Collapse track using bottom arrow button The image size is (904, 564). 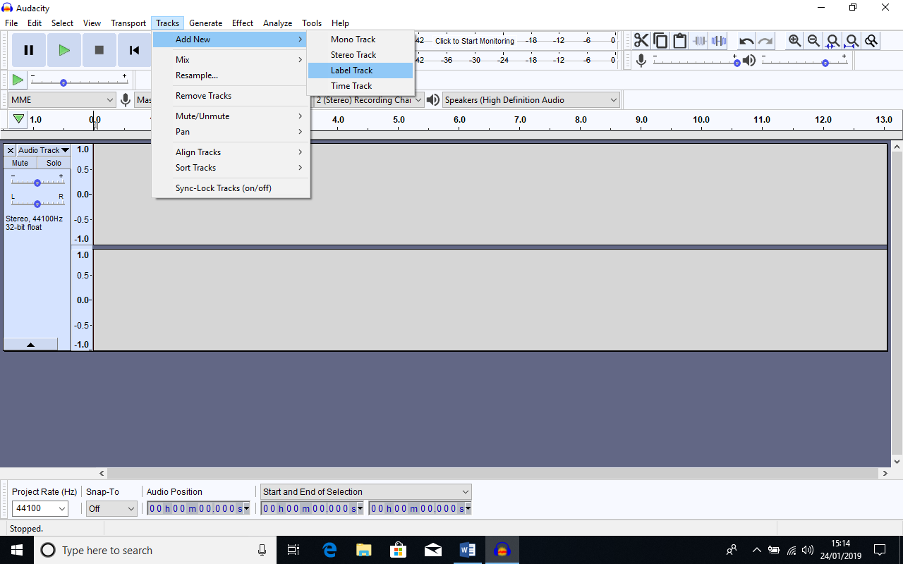31,344
